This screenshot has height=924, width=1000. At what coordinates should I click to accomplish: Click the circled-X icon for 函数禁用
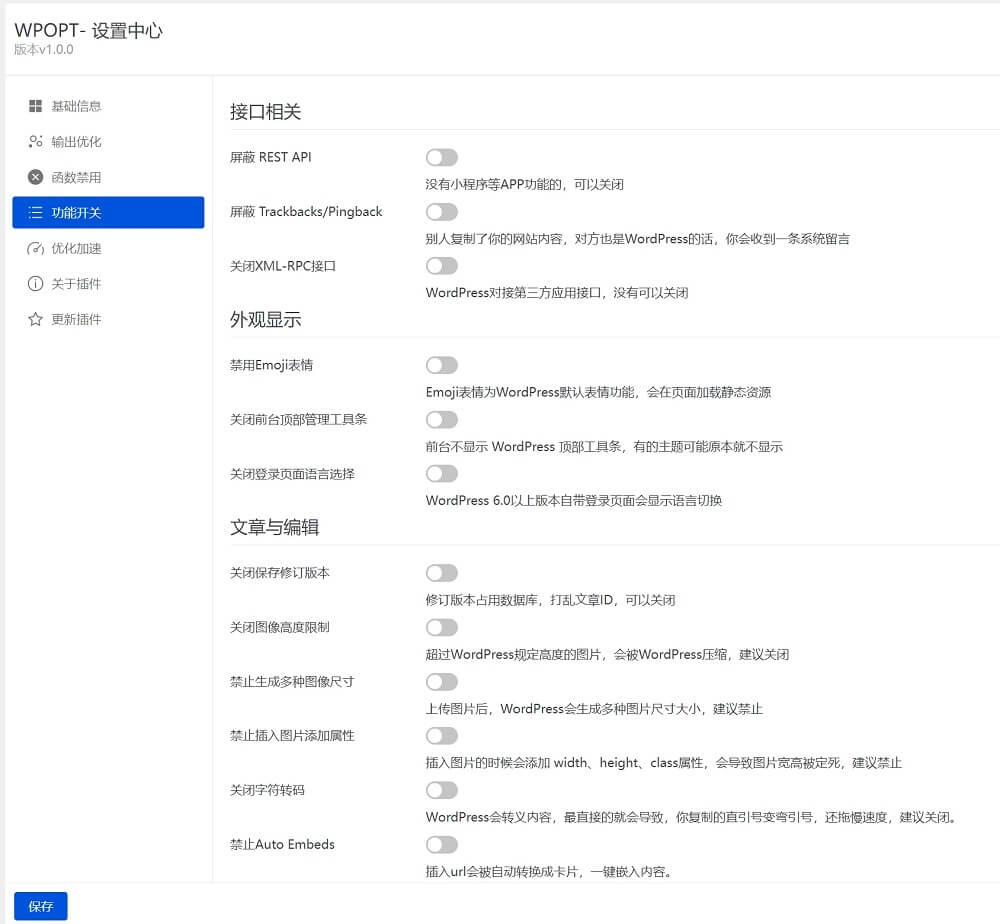point(37,177)
